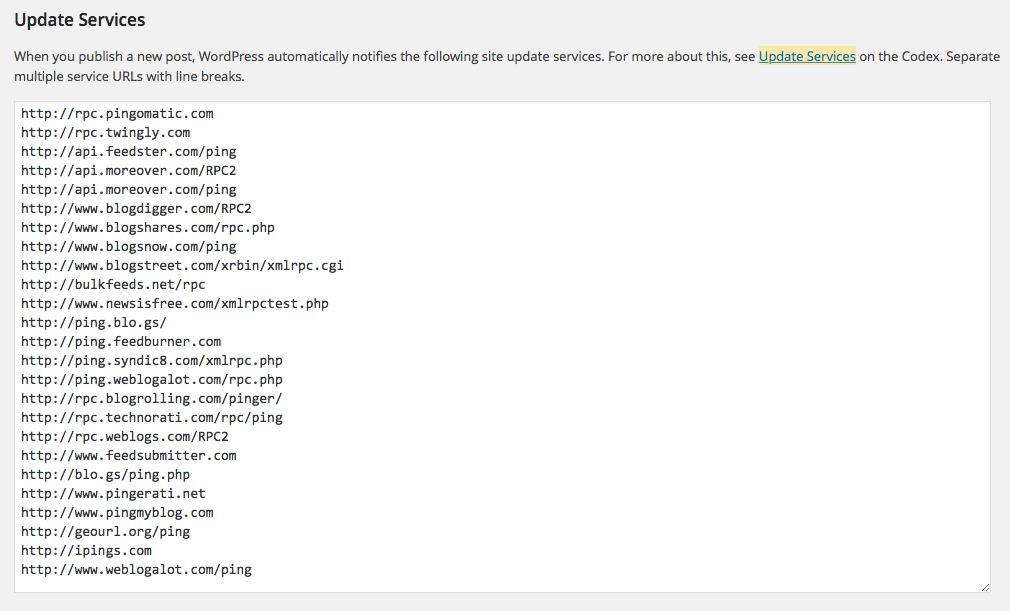Screen dimensions: 1010x611
Task: Open the Update Services Codex link
Action: point(807,57)
